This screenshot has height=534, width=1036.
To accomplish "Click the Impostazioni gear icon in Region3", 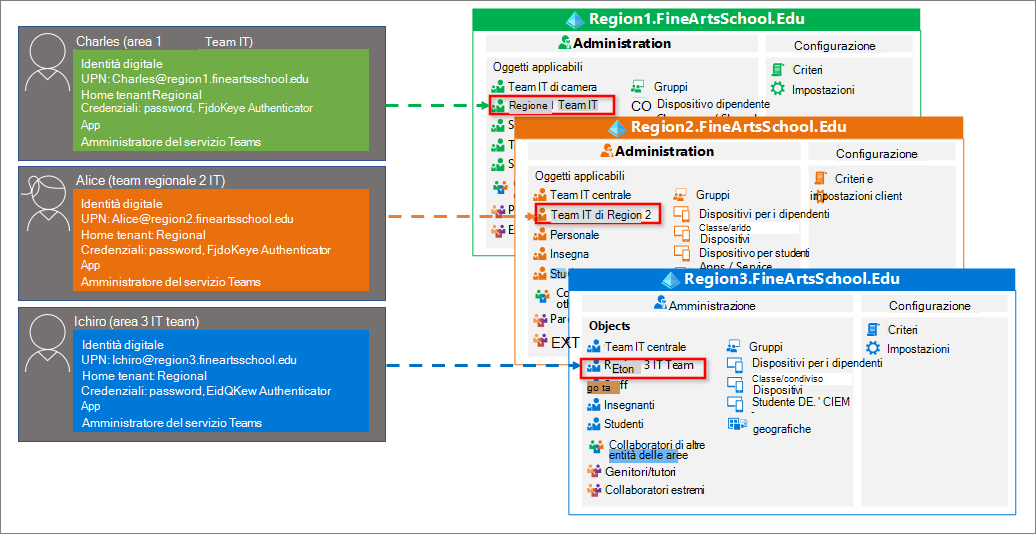I will pyautogui.click(x=873, y=348).
